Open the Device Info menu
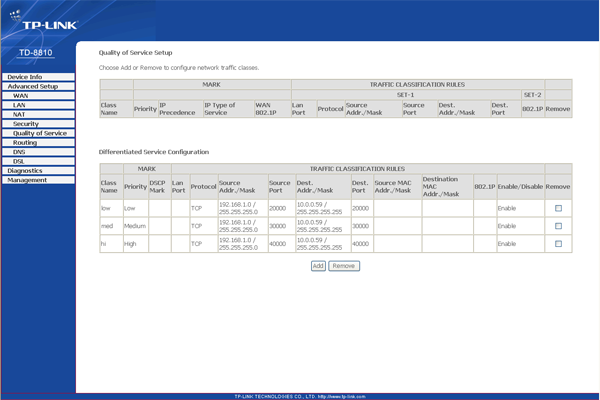The width and height of the screenshot is (600, 400). [x=38, y=77]
